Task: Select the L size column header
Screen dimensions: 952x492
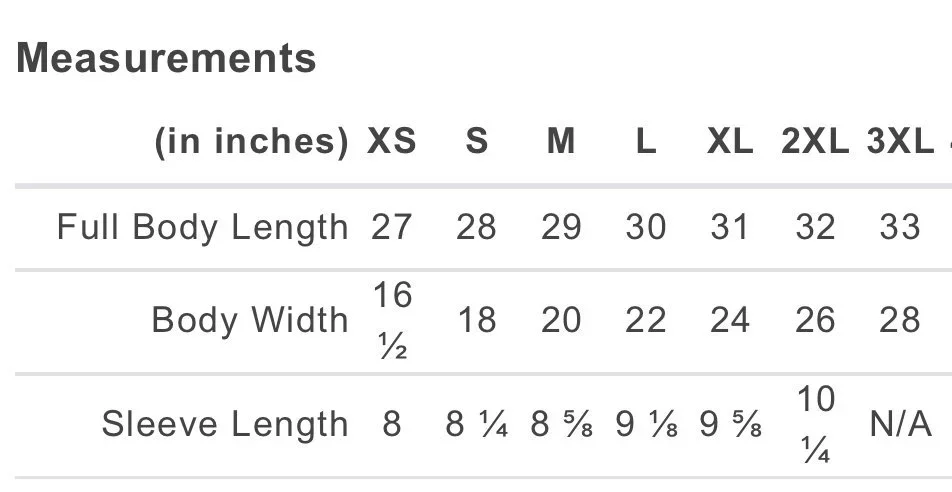Action: [x=645, y=142]
